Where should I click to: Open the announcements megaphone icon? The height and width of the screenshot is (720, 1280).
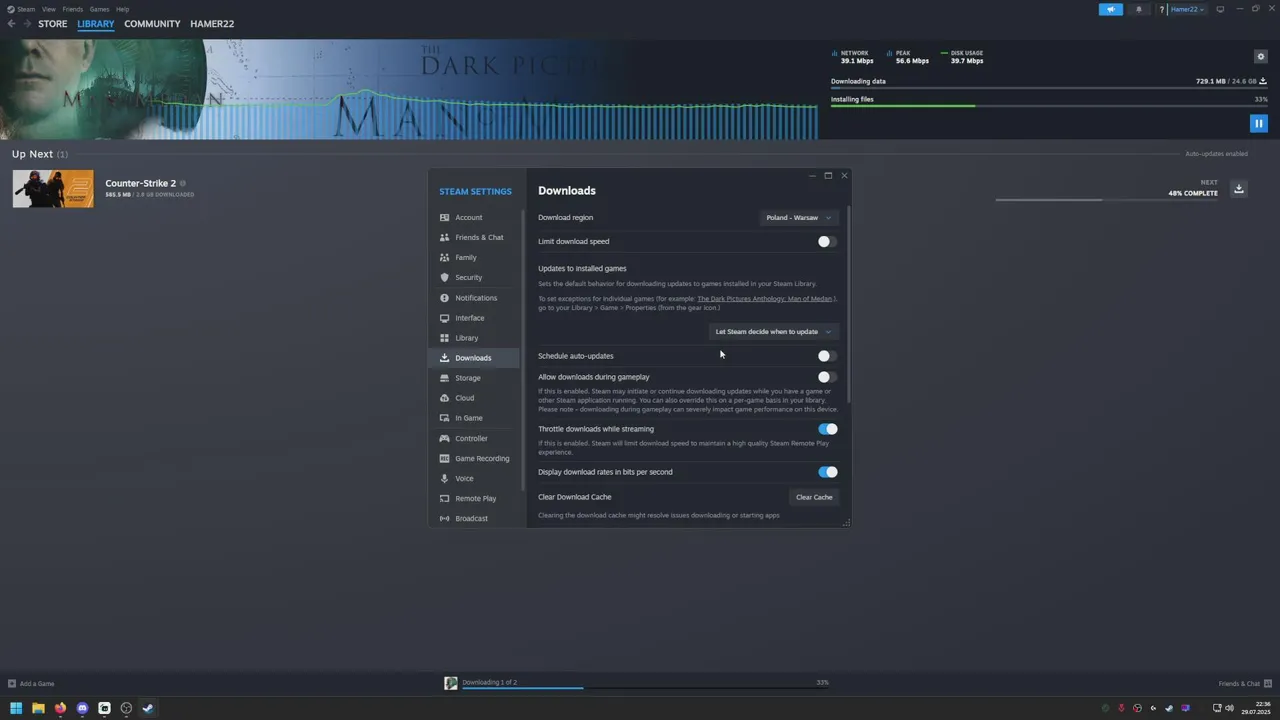[x=1110, y=9]
